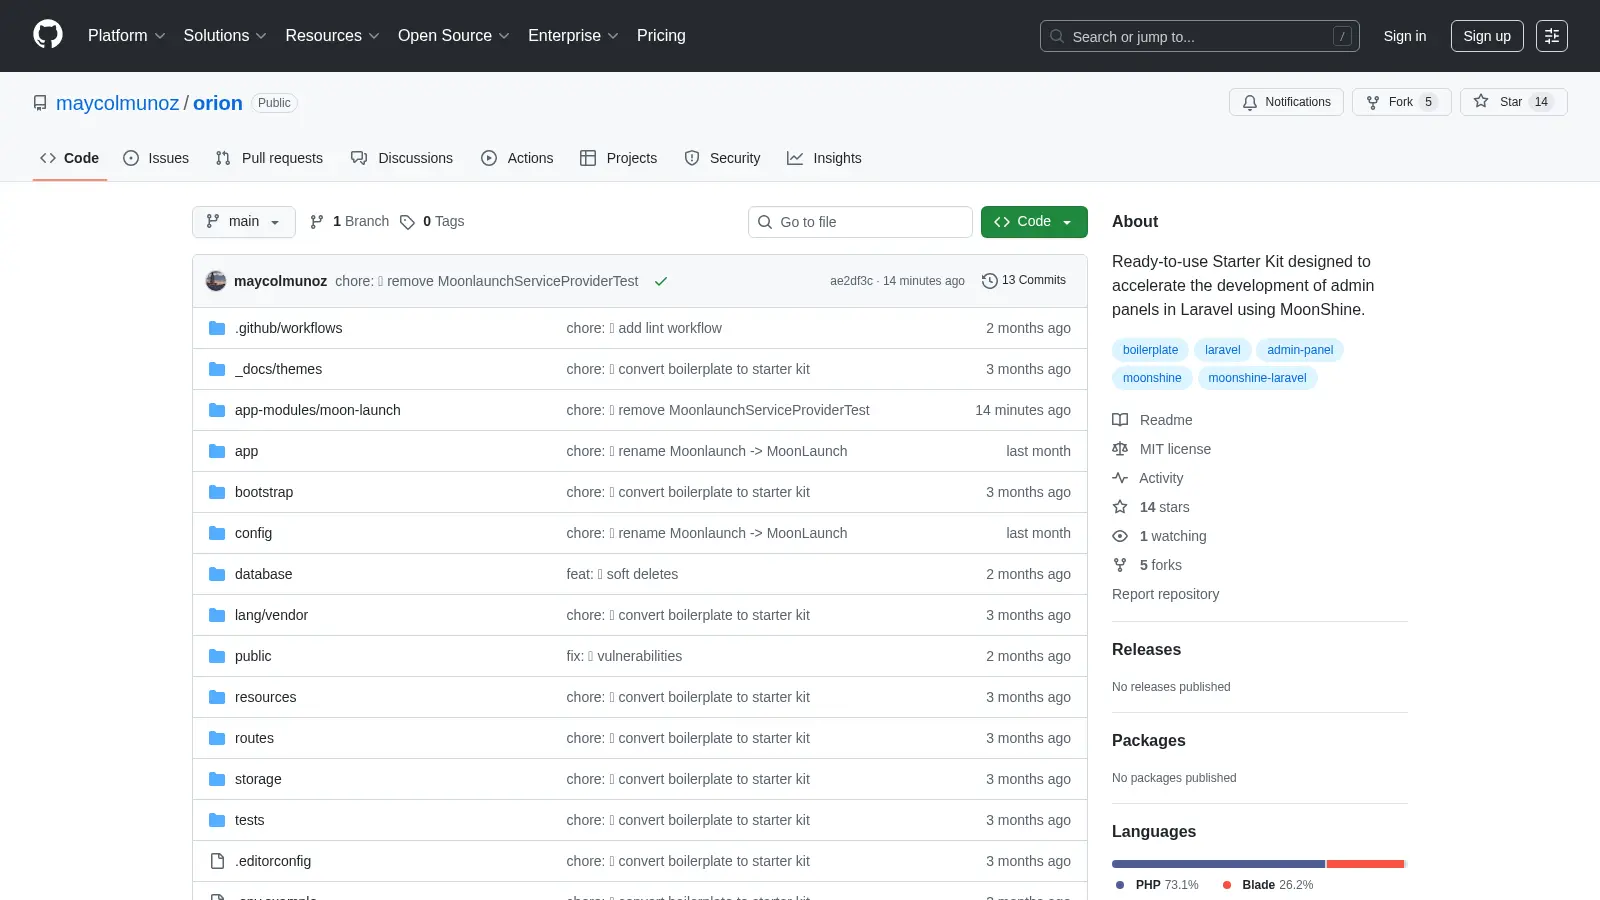The width and height of the screenshot is (1600, 900).
Task: Click the green commit status checkmark
Action: click(x=661, y=281)
